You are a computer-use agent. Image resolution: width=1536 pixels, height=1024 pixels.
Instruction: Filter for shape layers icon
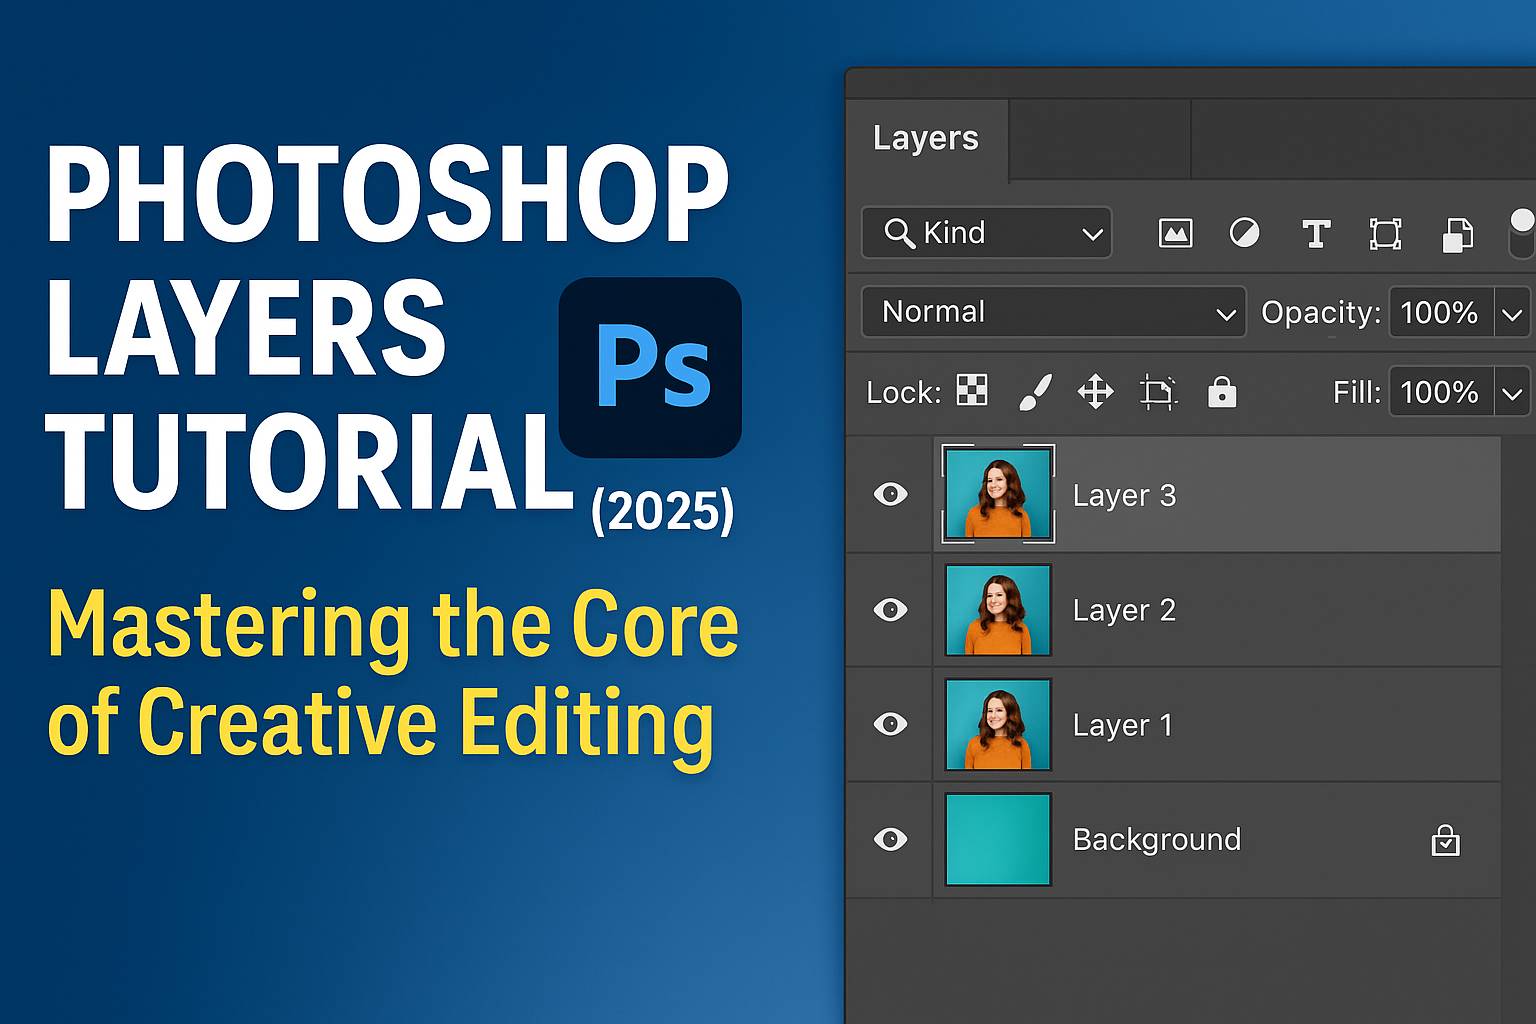(1385, 234)
